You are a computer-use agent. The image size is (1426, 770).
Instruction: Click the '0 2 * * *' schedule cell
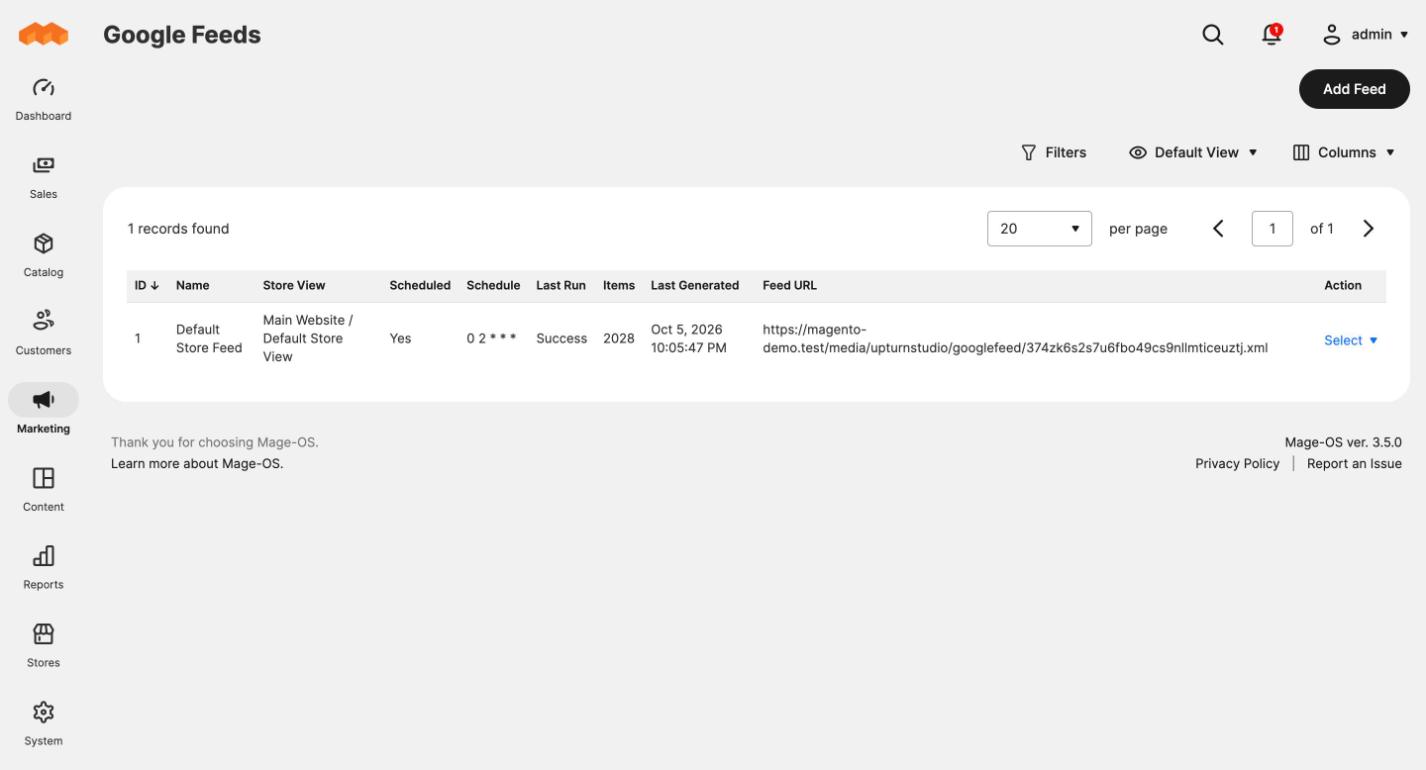(x=492, y=338)
